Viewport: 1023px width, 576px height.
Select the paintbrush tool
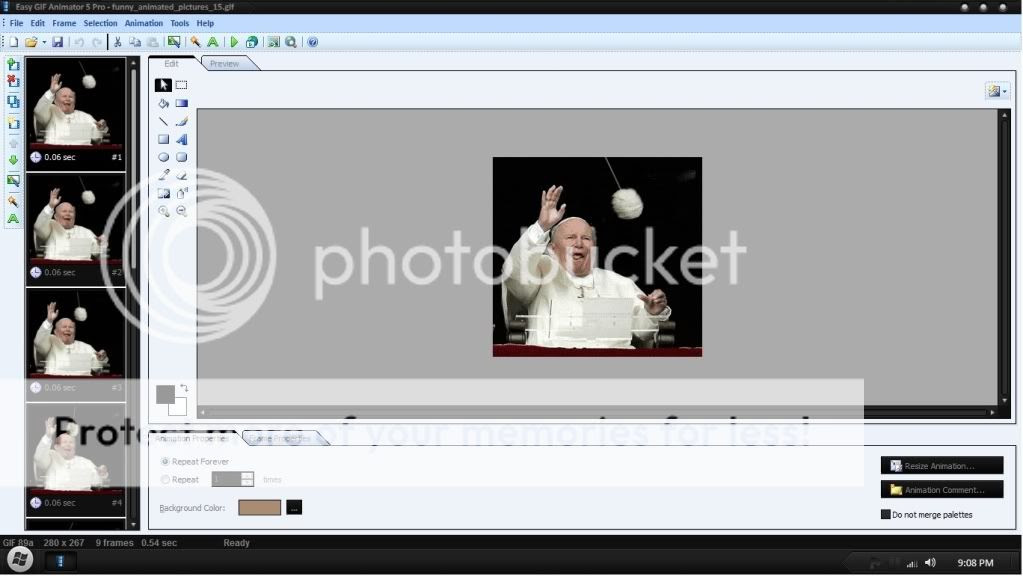pyautogui.click(x=181, y=121)
